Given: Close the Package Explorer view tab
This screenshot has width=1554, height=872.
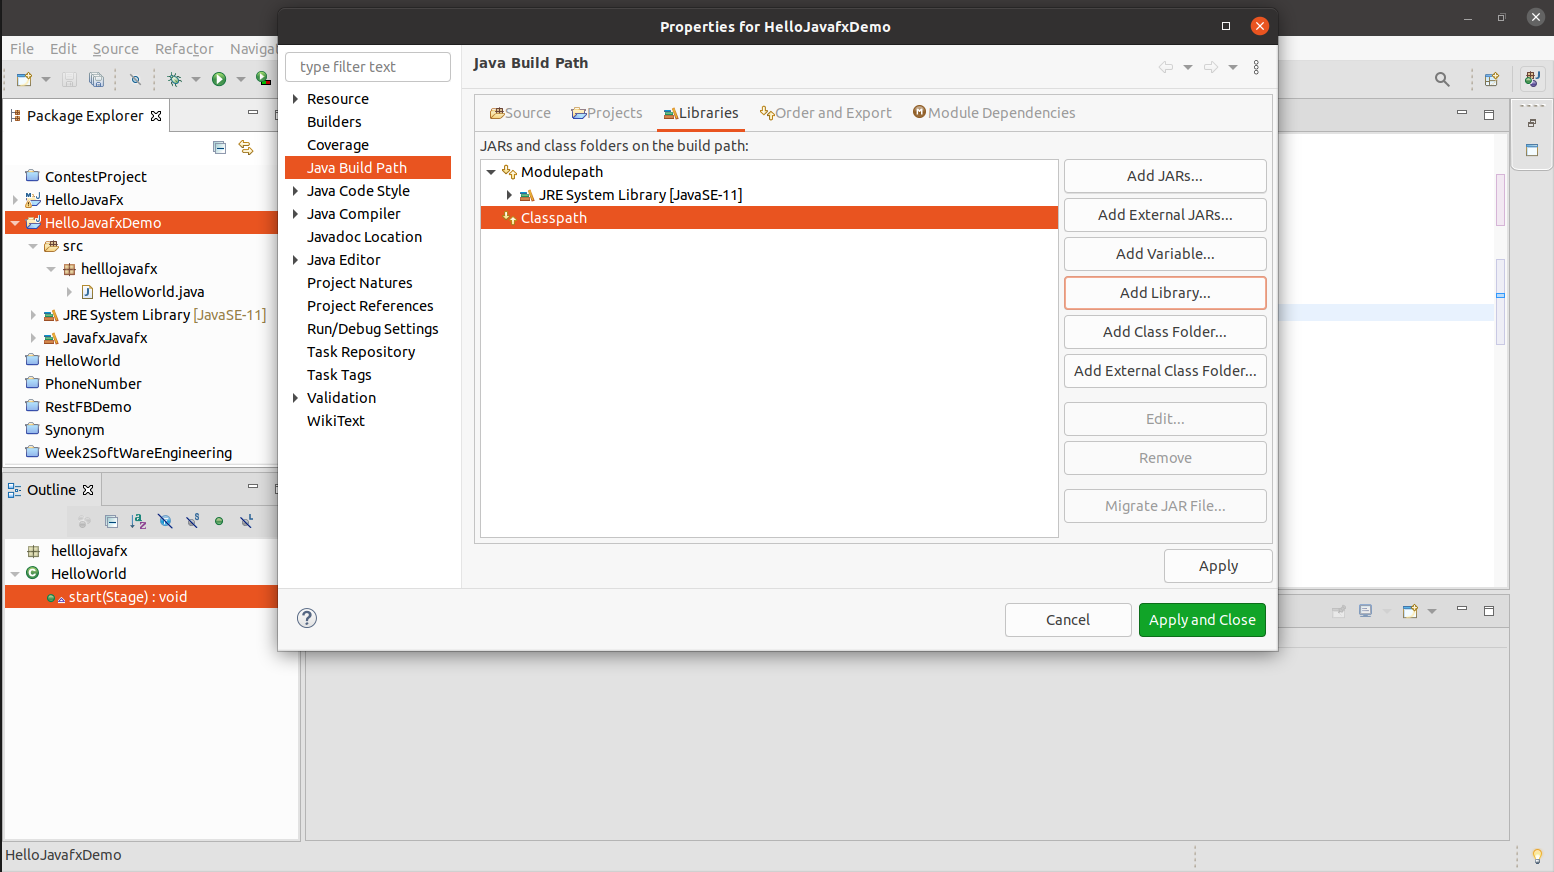Looking at the screenshot, I should pos(156,116).
